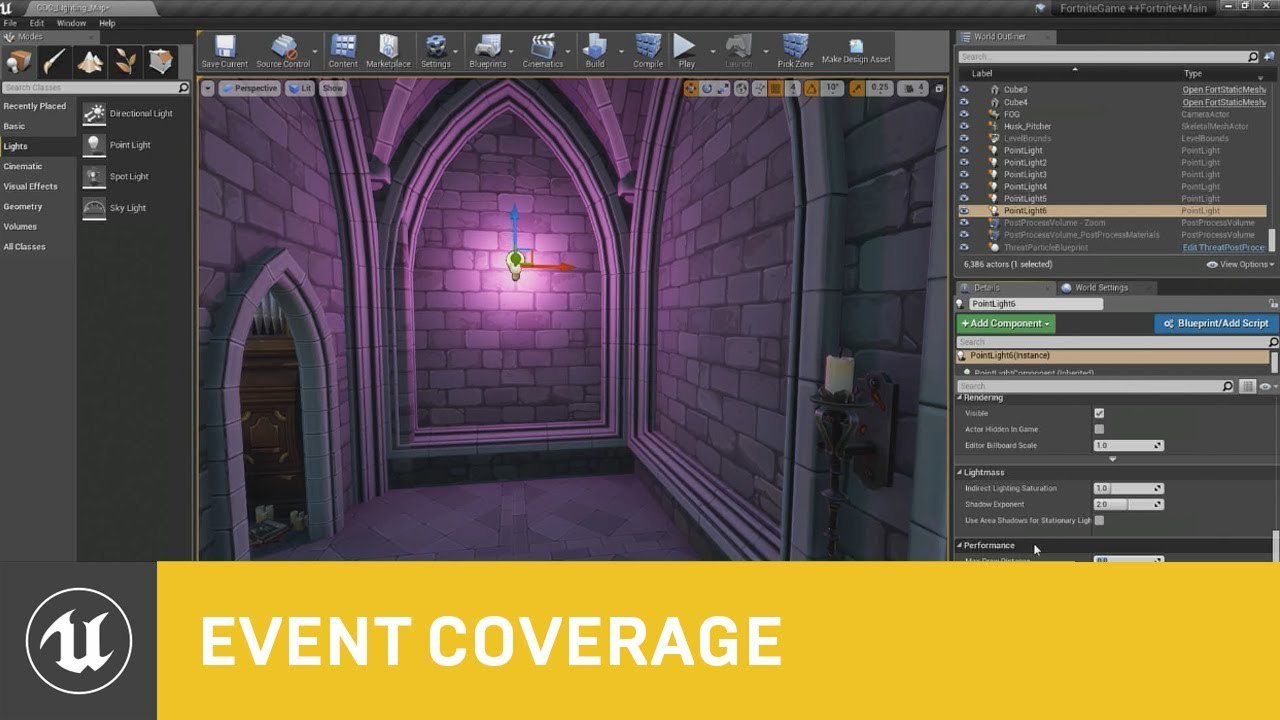Click the Blueprint/Add Script button
This screenshot has width=1280, height=720.
click(x=1216, y=323)
